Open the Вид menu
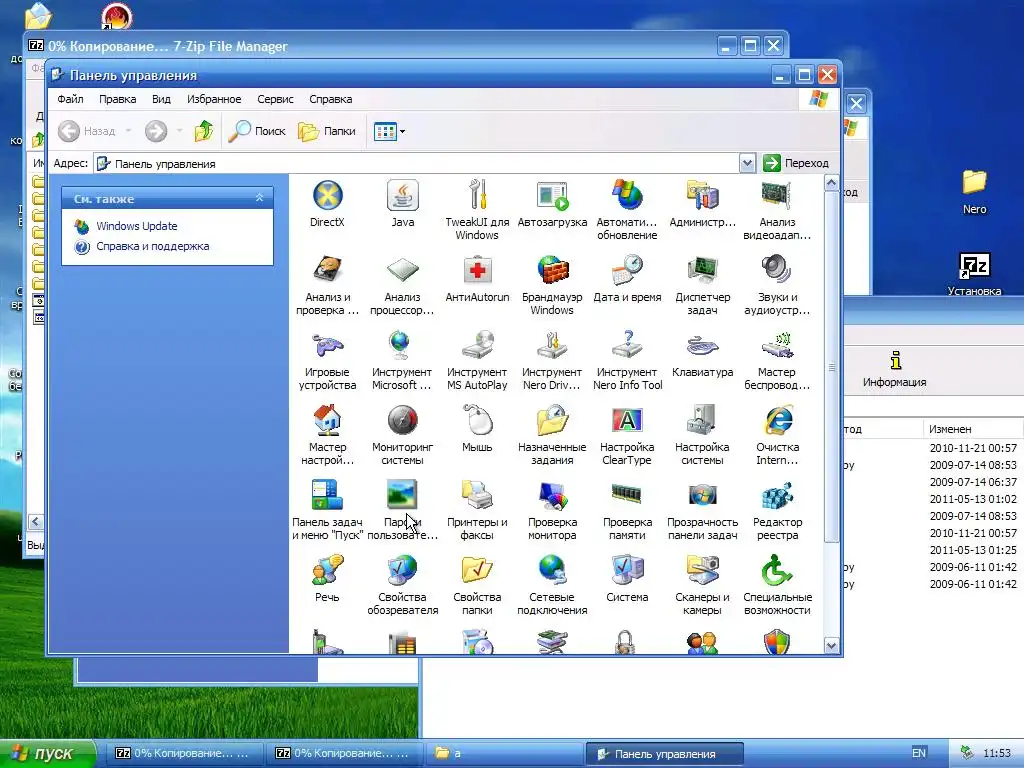 (161, 99)
